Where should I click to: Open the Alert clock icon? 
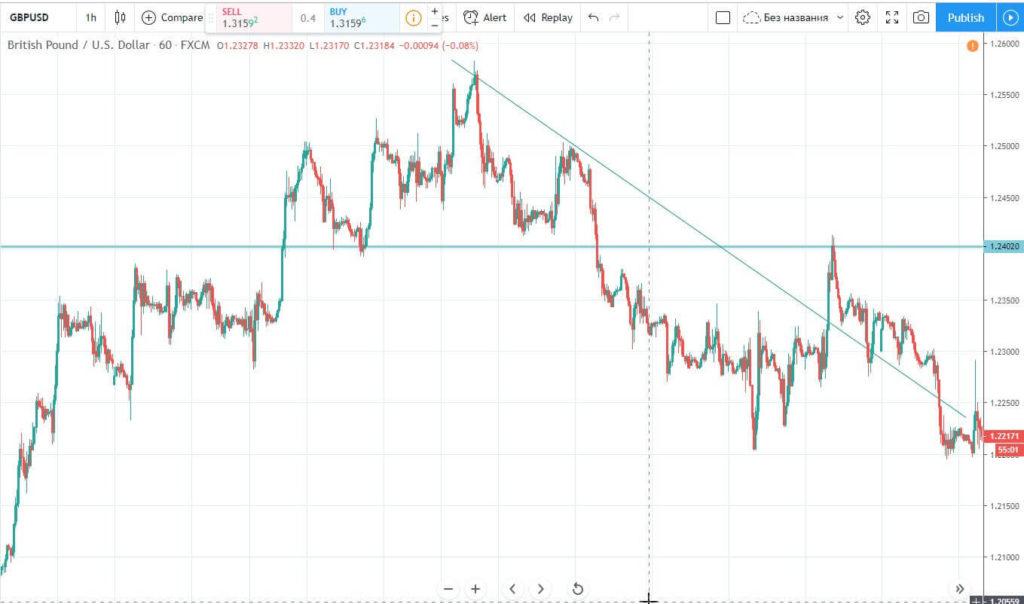470,17
